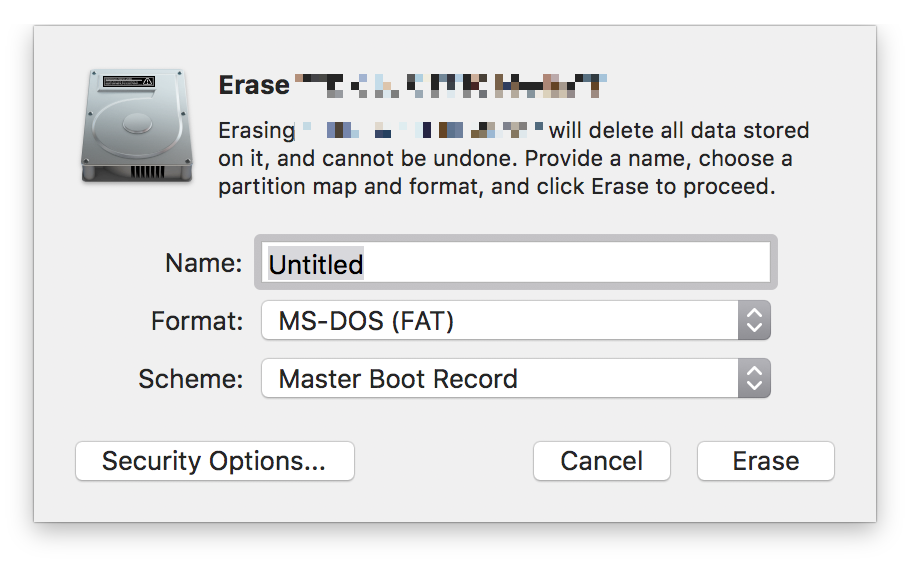
Task: Click the highlighted "Untitled" text
Action: (x=316, y=264)
